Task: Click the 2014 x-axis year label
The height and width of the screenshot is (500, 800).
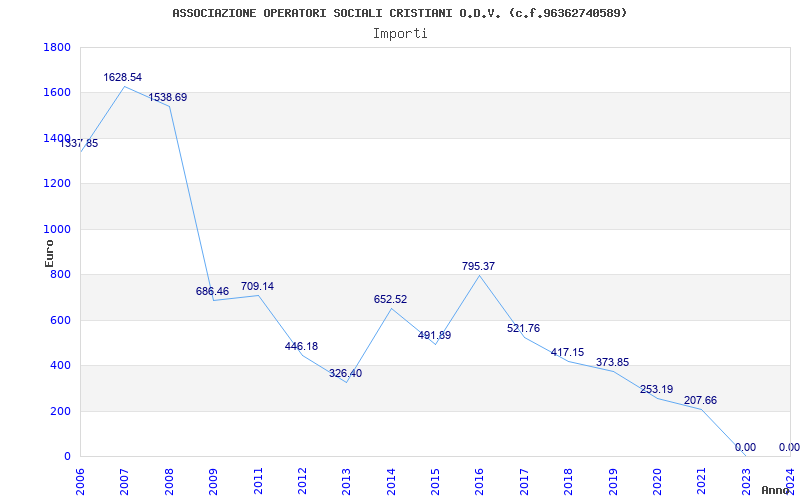Action: coord(391,481)
